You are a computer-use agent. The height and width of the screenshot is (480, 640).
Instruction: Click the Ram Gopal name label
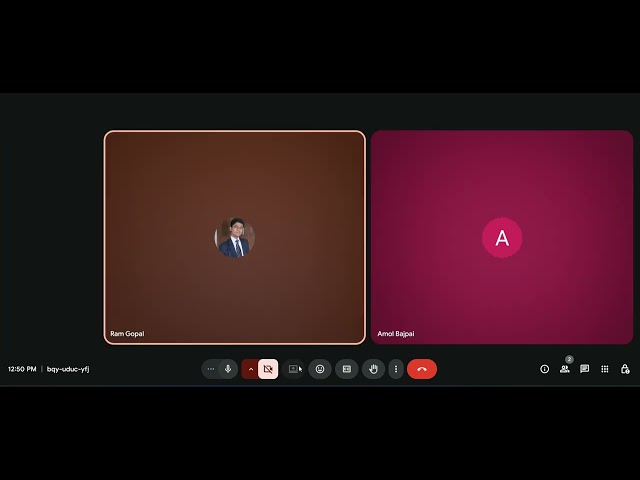pyautogui.click(x=127, y=333)
